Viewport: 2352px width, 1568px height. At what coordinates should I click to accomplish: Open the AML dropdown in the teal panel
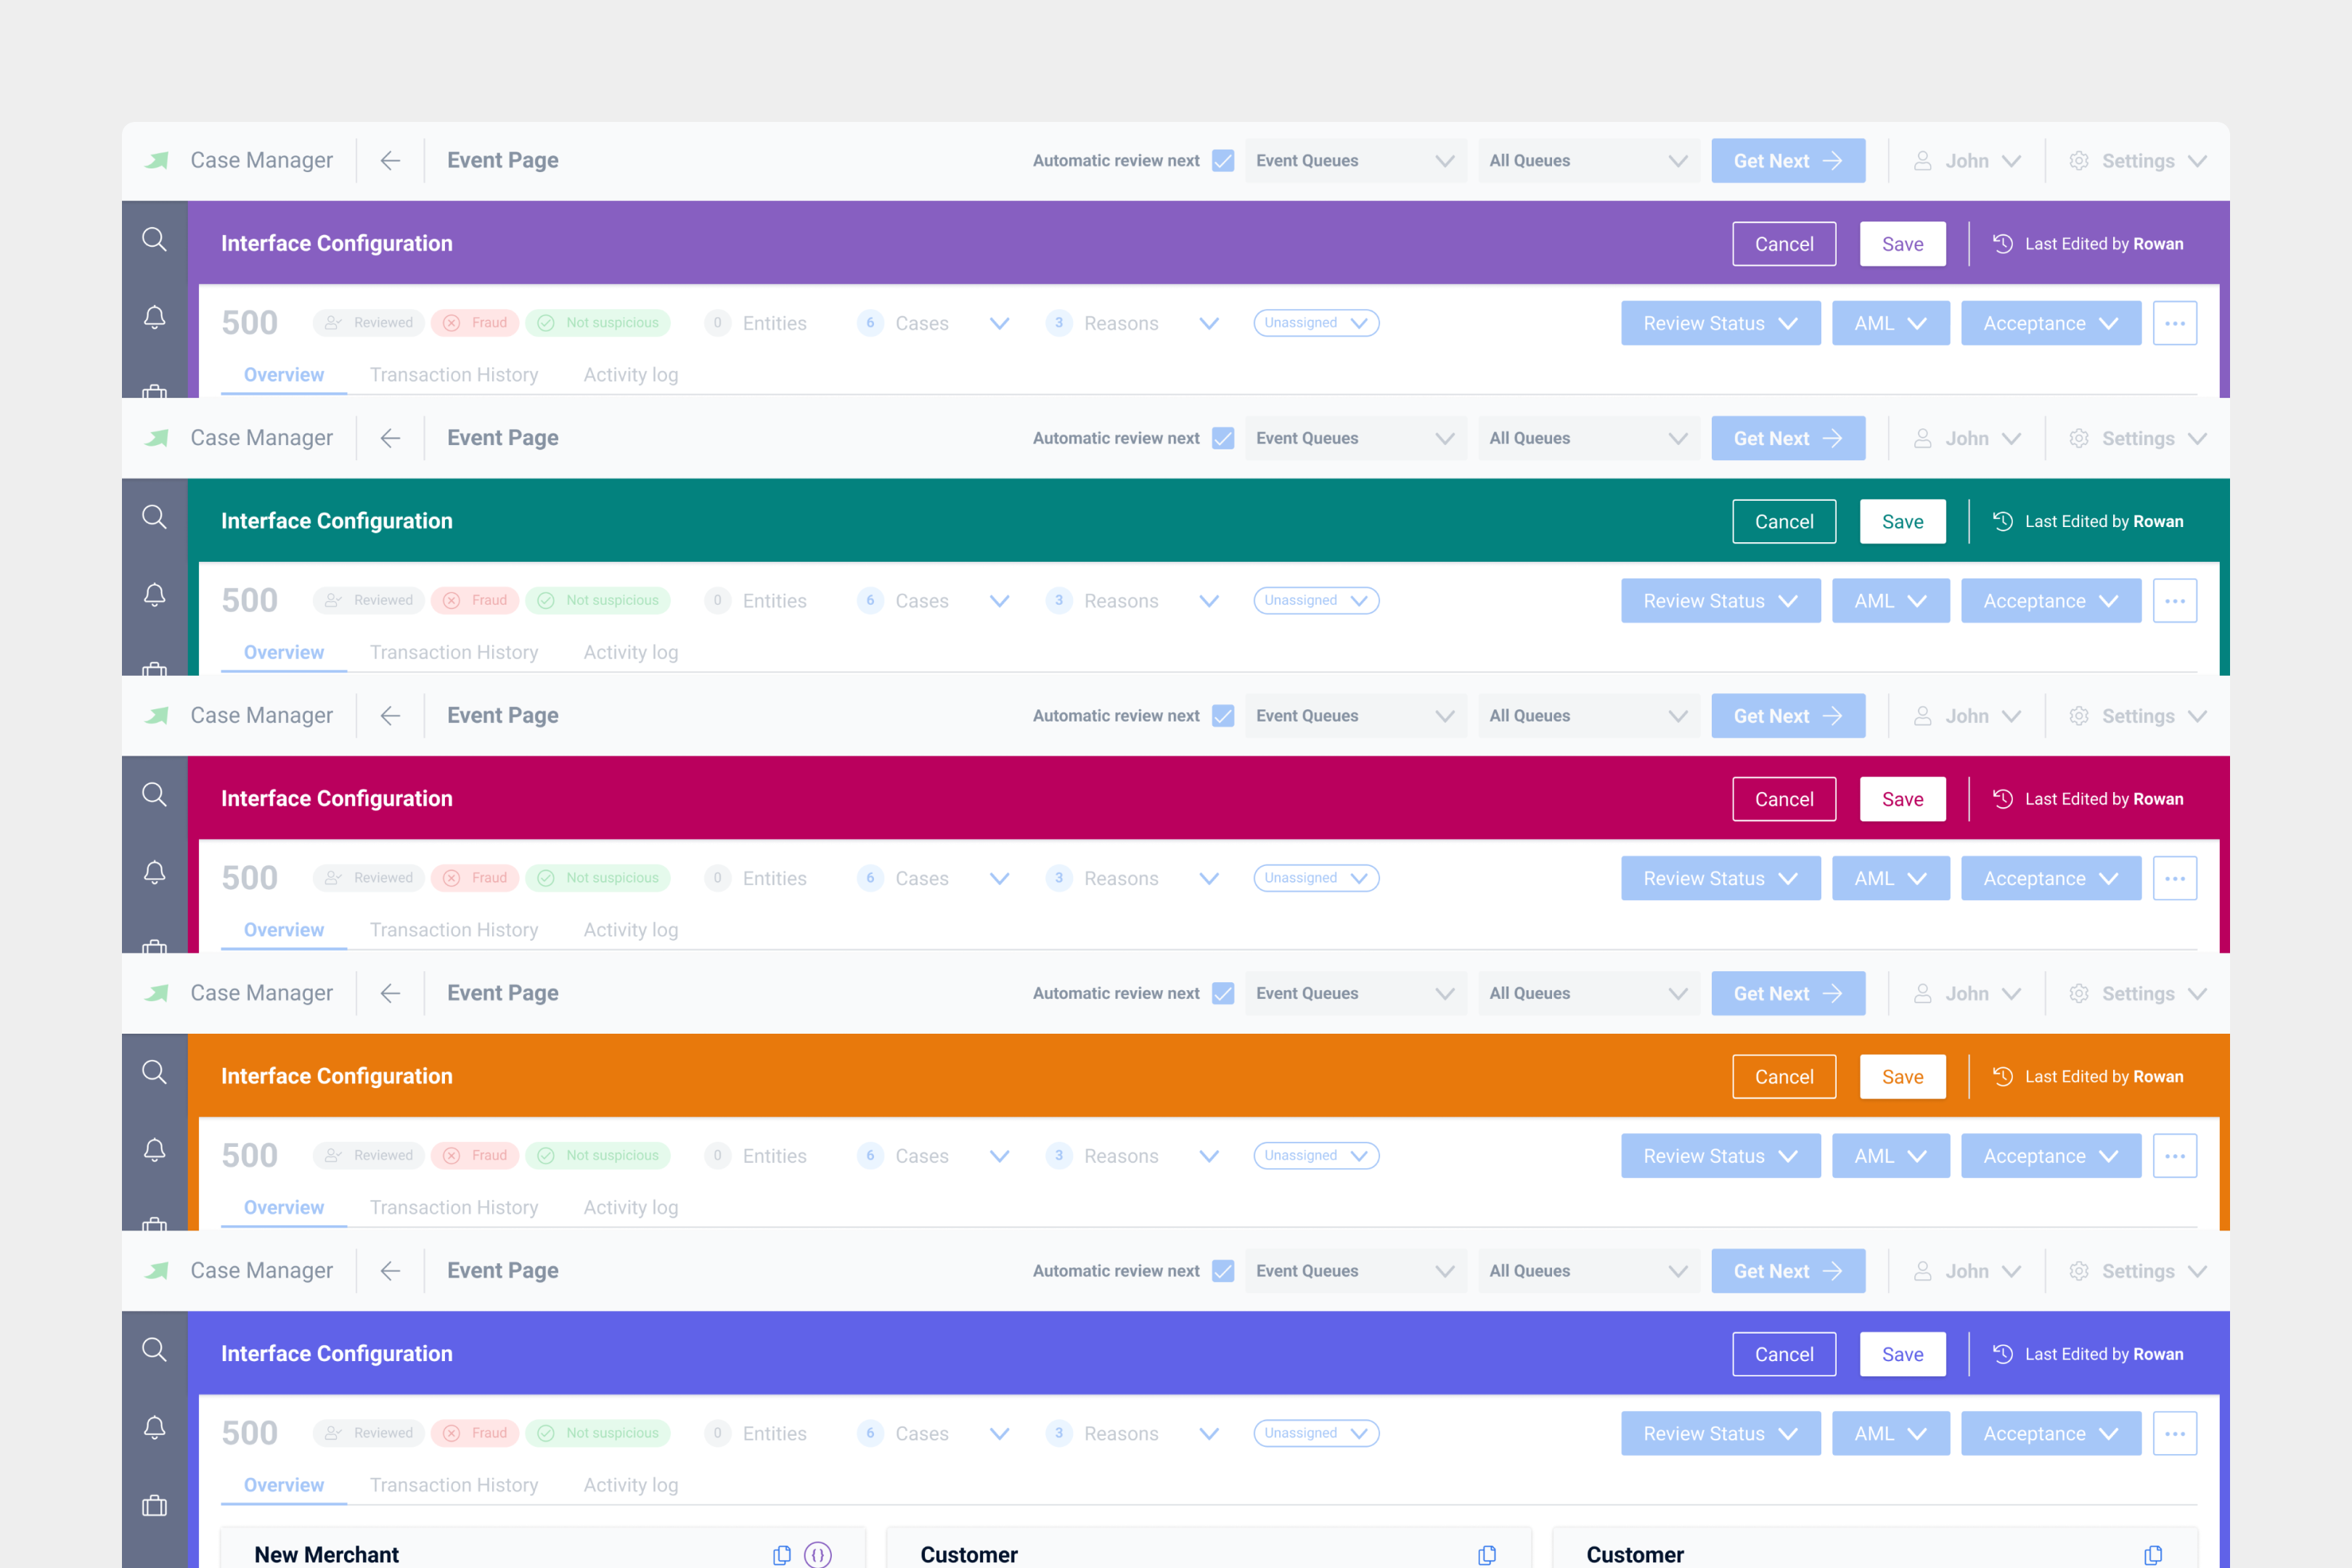[1890, 601]
